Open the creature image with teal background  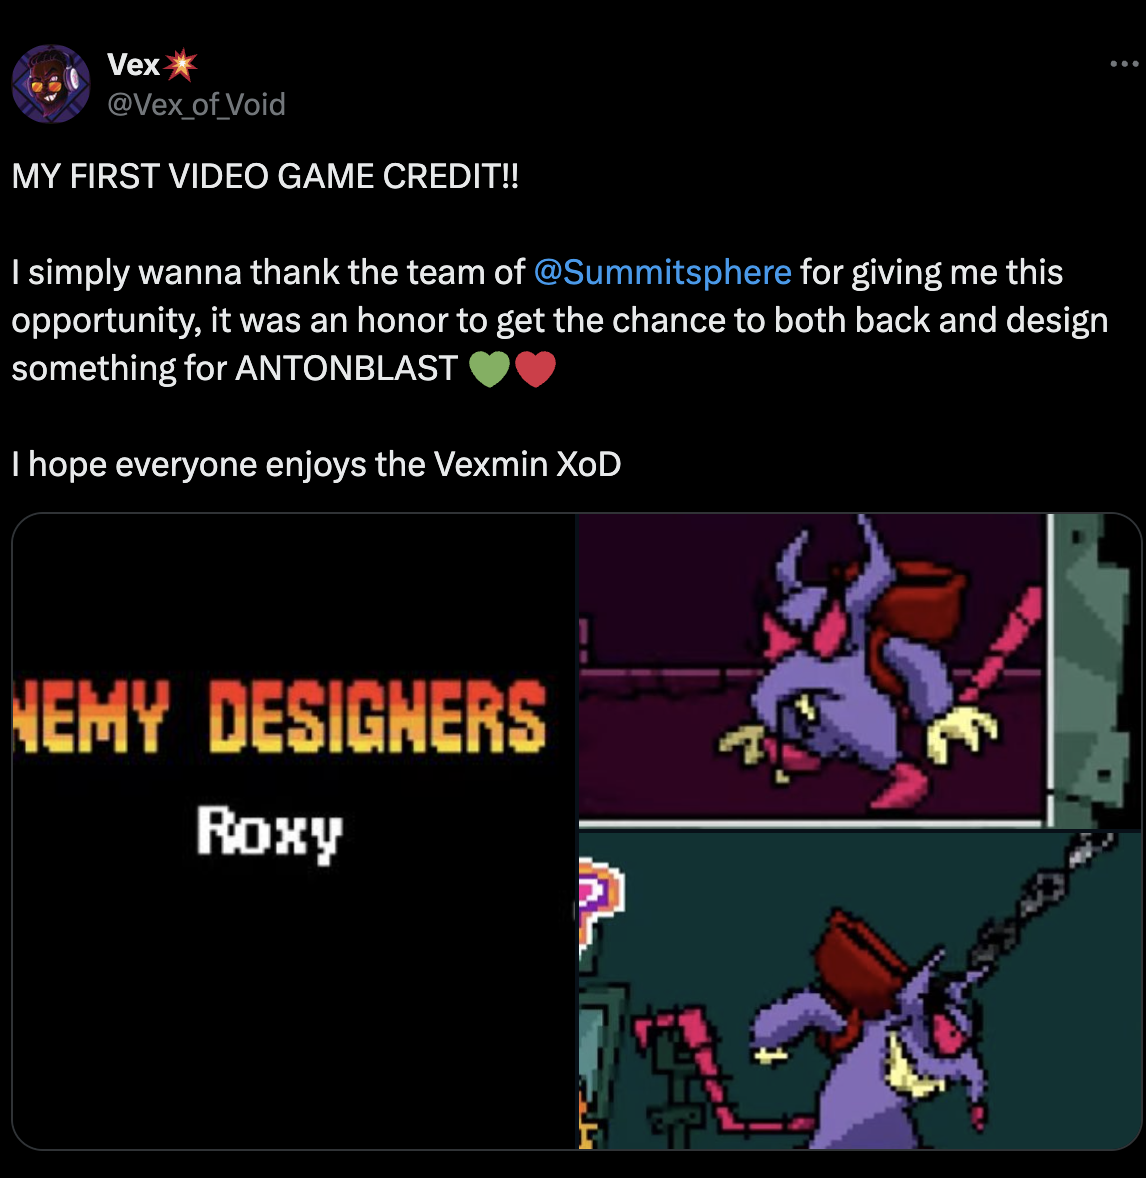[860, 990]
